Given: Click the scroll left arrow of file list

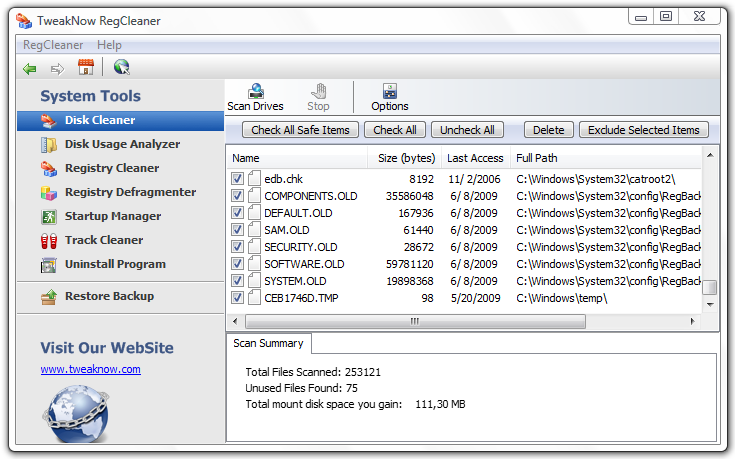Looking at the screenshot, I should click(235, 322).
